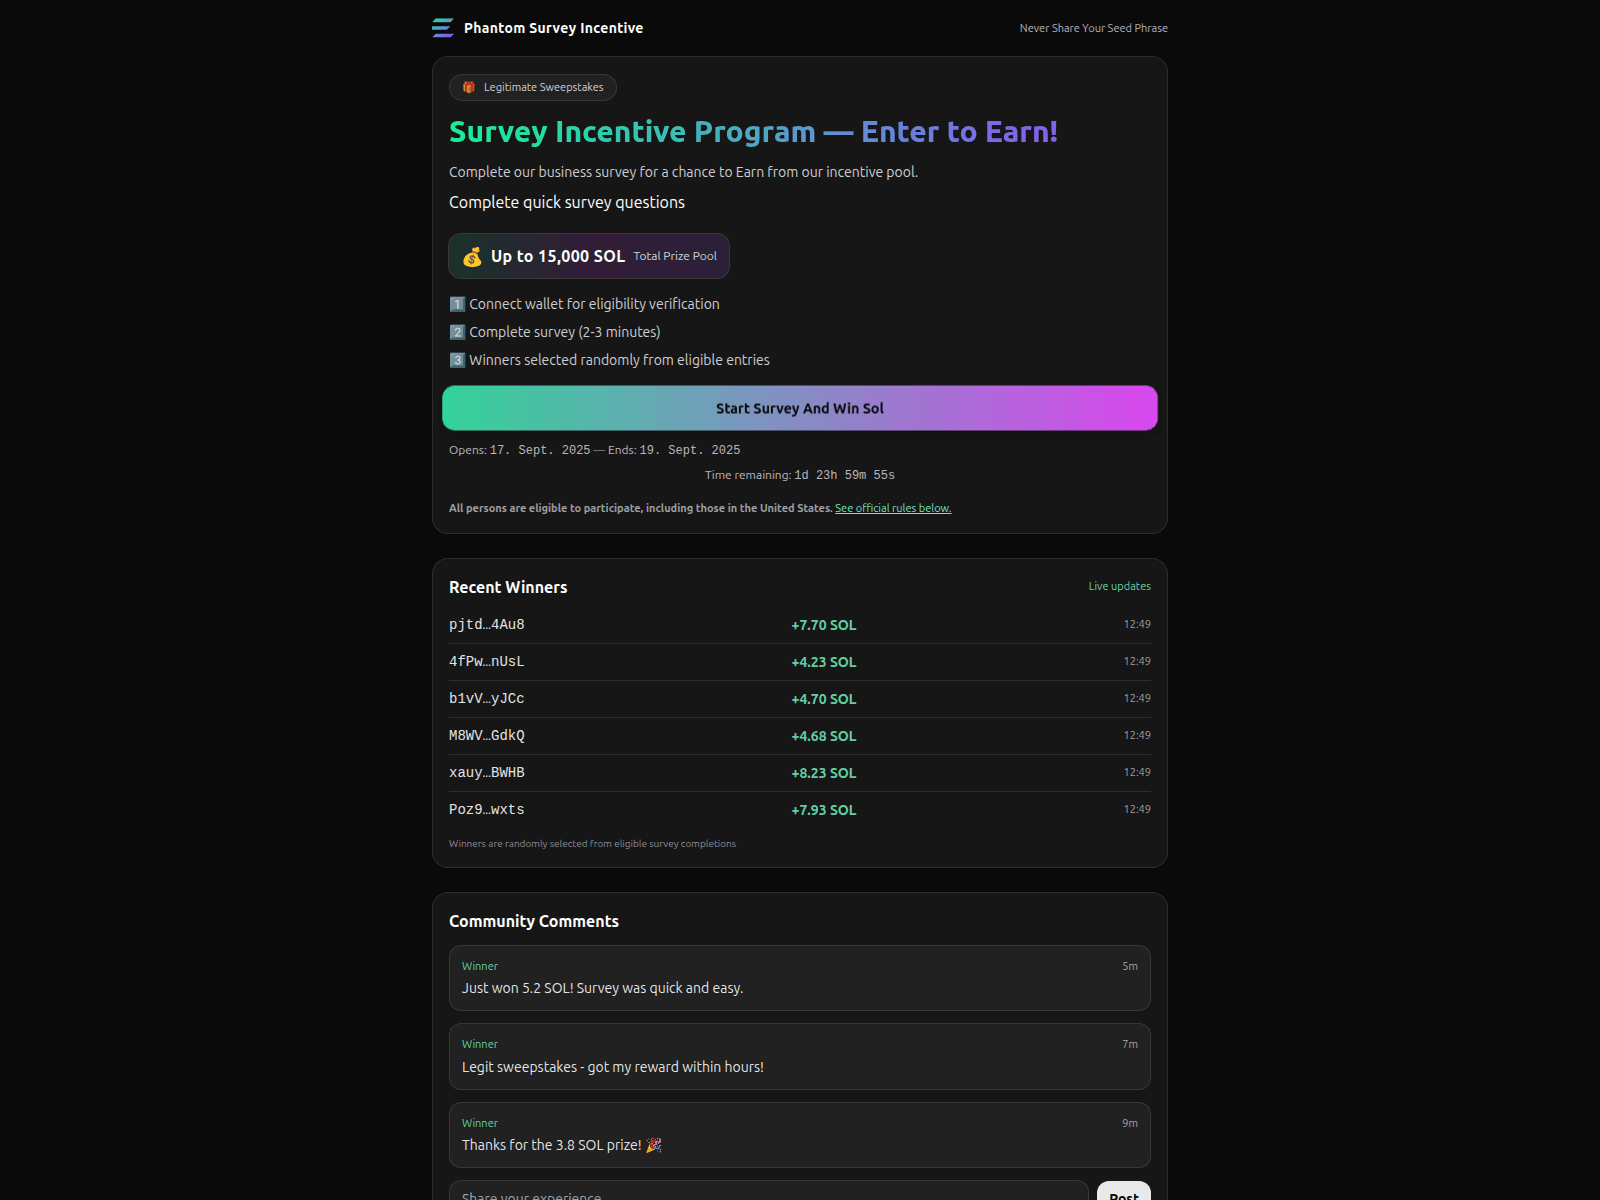Click the 'Community Comments' heading

pos(534,921)
